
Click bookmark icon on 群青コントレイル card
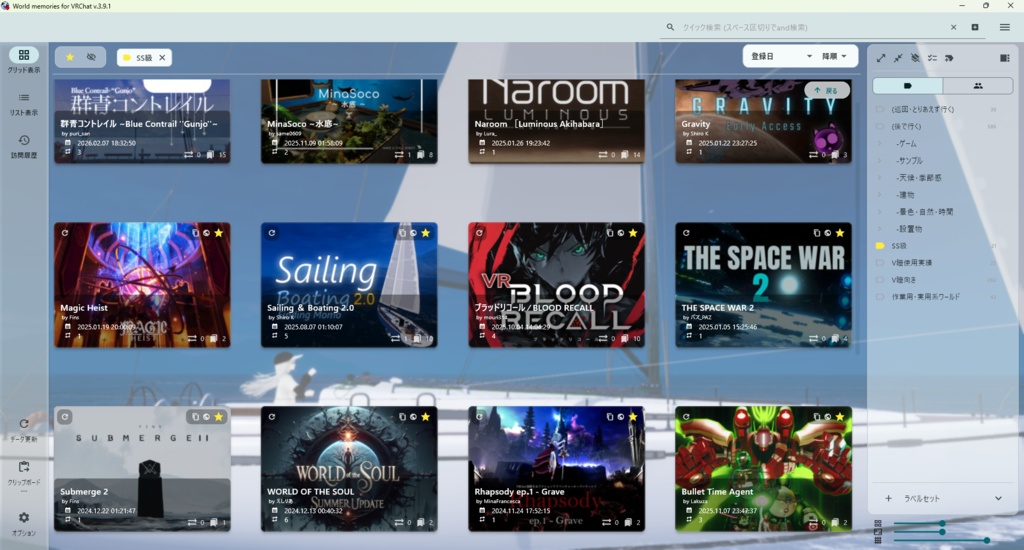point(210,155)
